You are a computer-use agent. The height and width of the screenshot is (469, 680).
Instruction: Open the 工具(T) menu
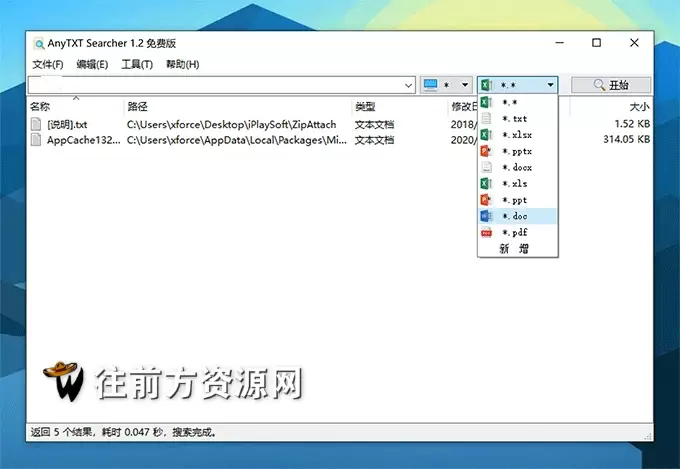(137, 65)
